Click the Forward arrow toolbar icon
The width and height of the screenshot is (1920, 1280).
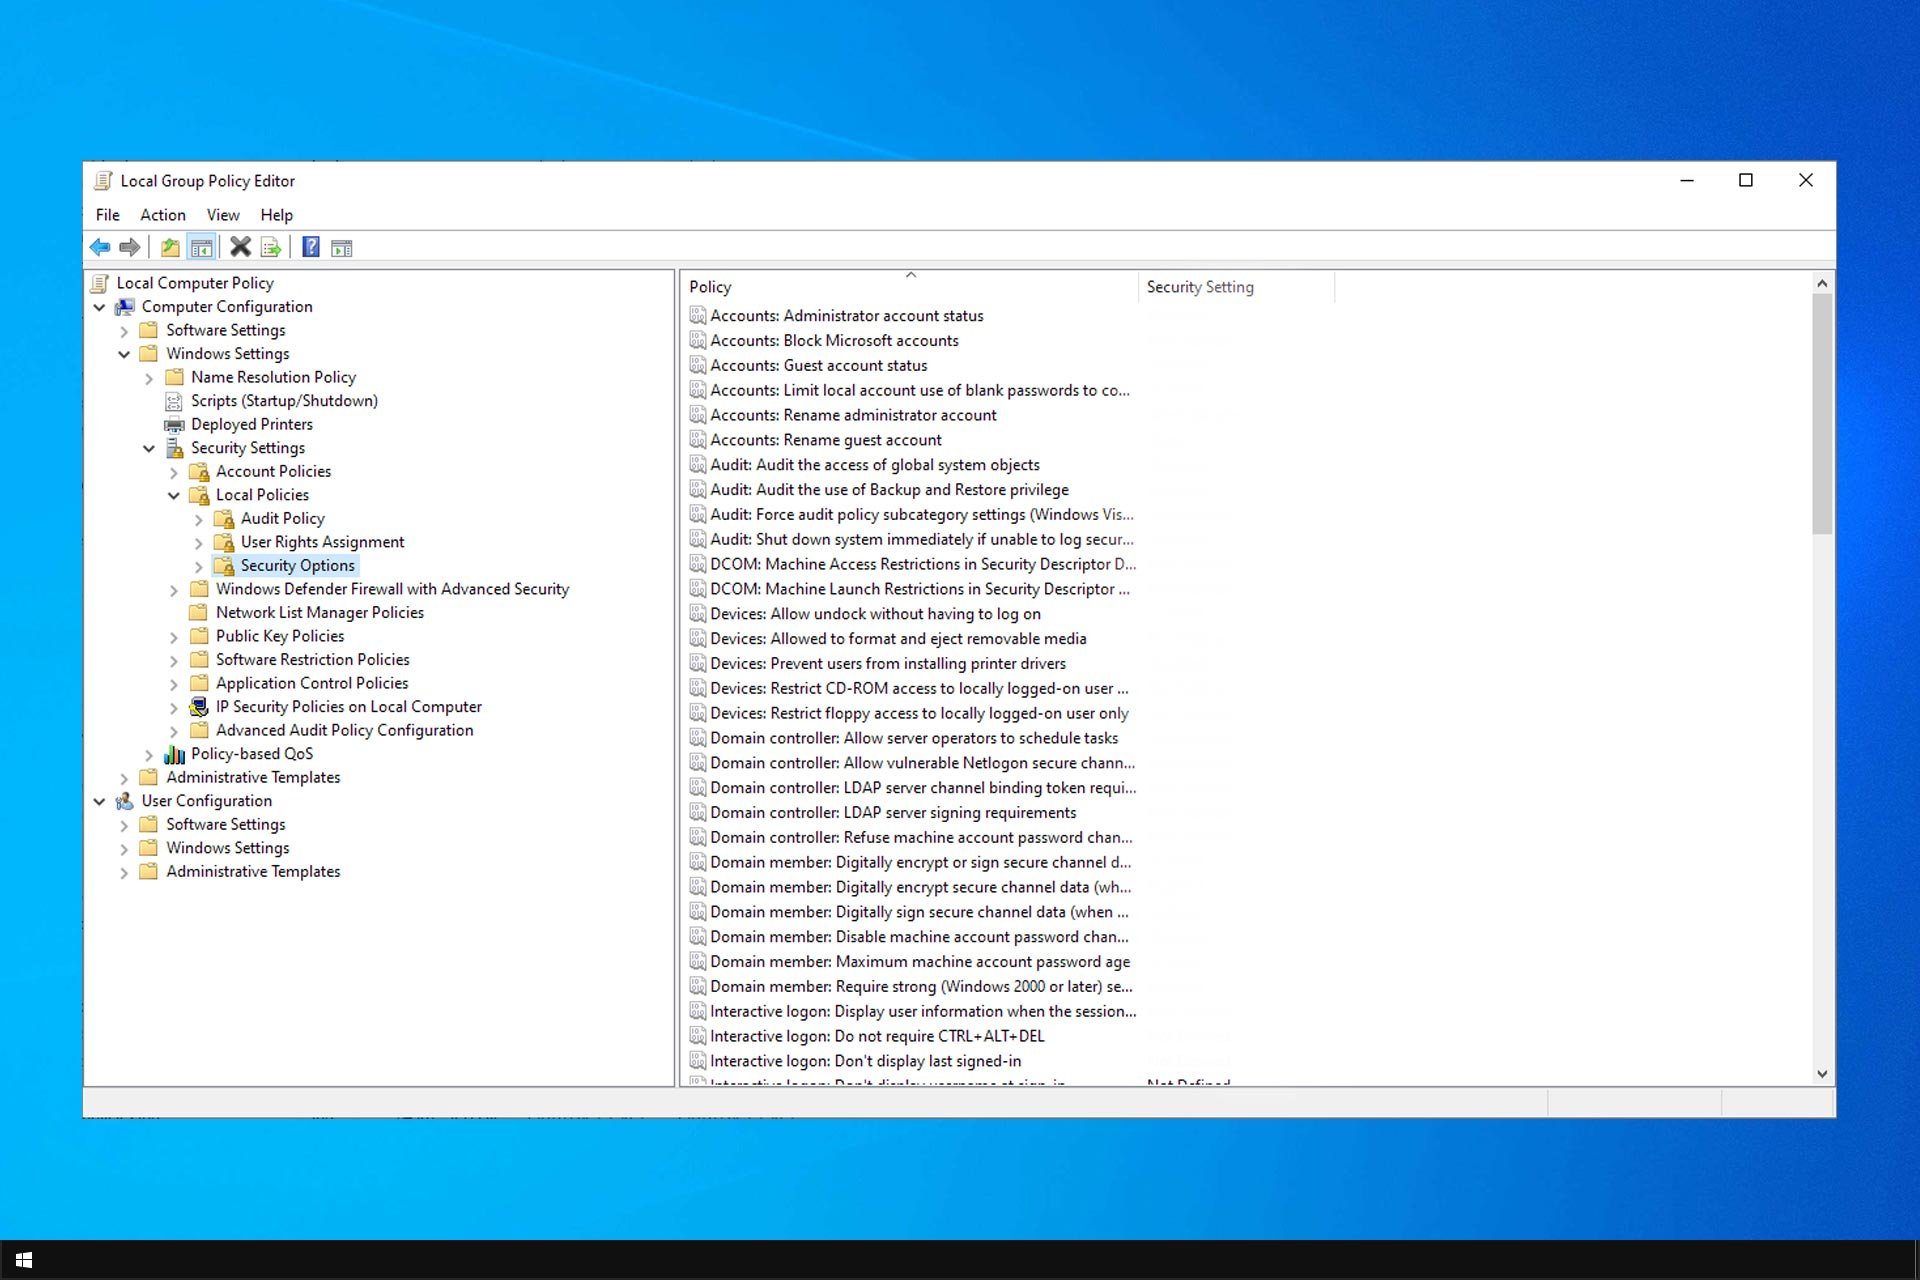pos(129,247)
